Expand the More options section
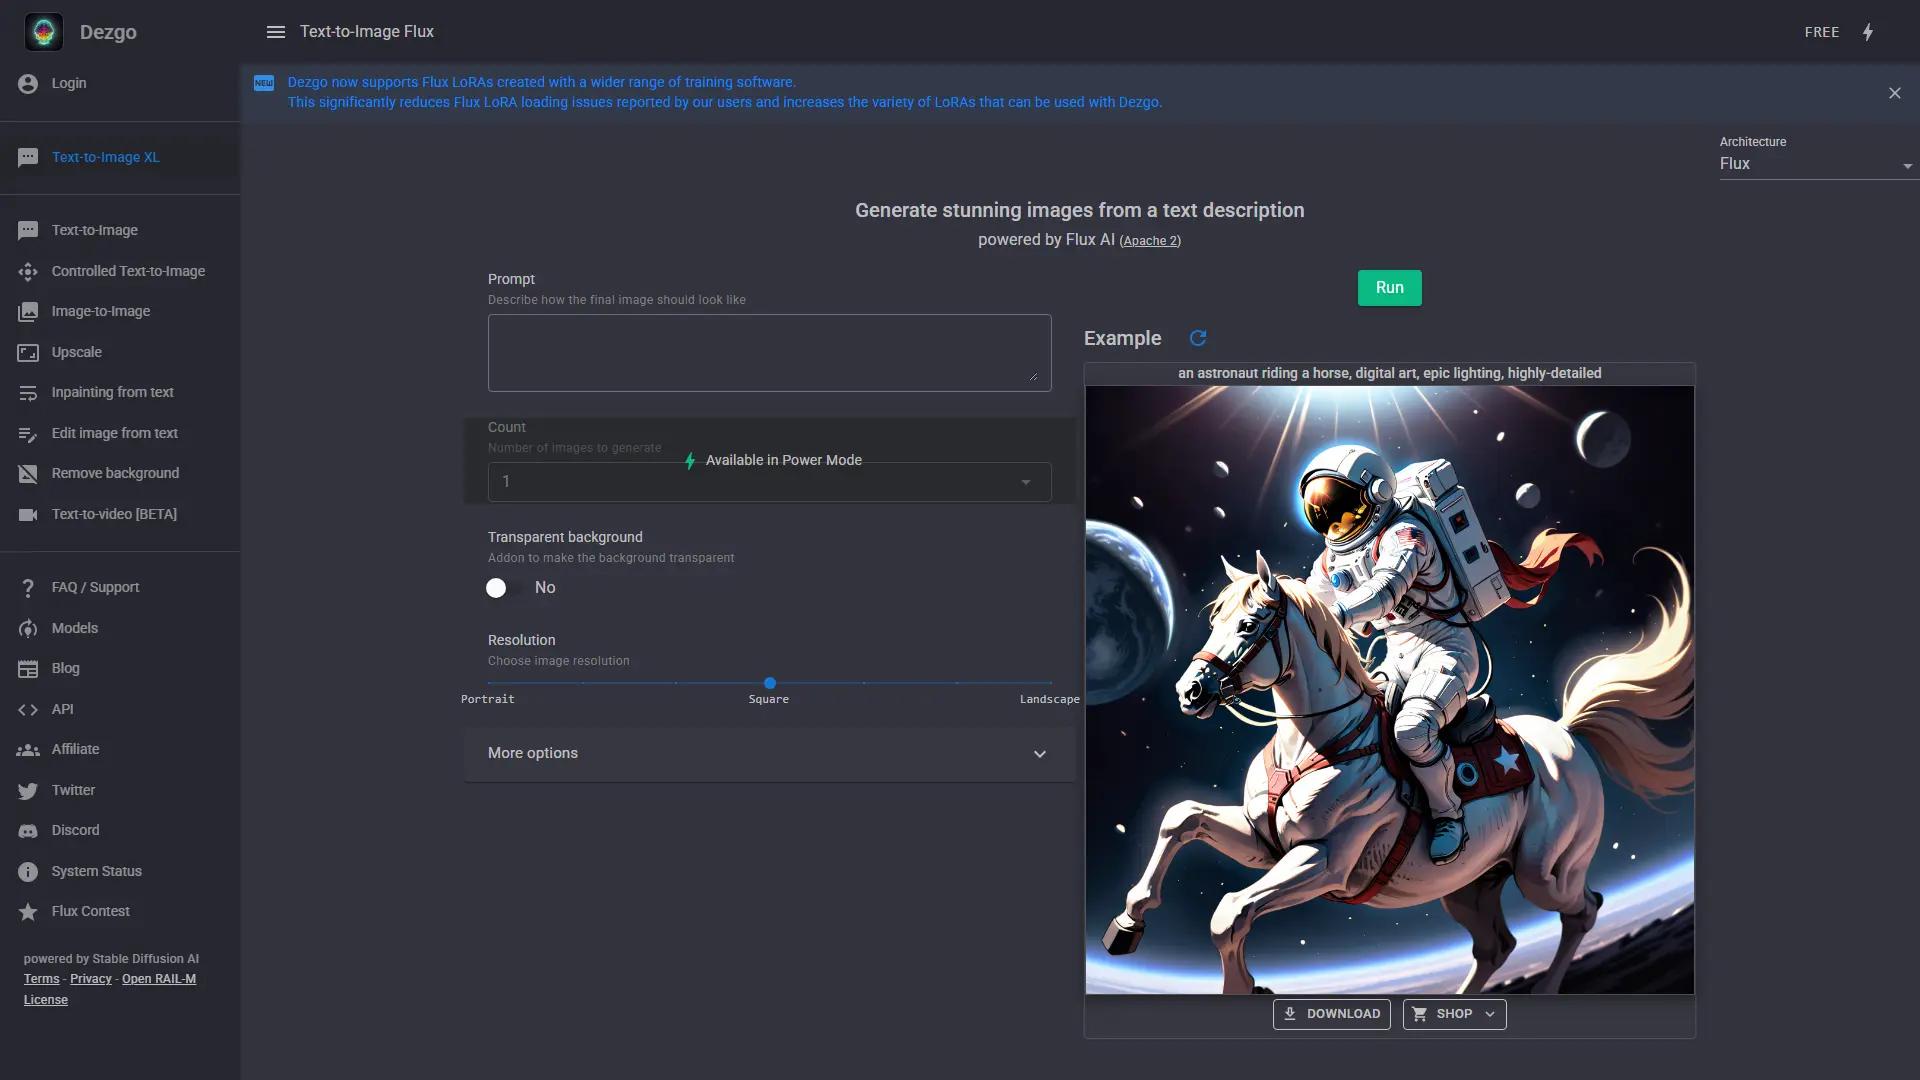Screen dimensions: 1920x1080 [768, 753]
